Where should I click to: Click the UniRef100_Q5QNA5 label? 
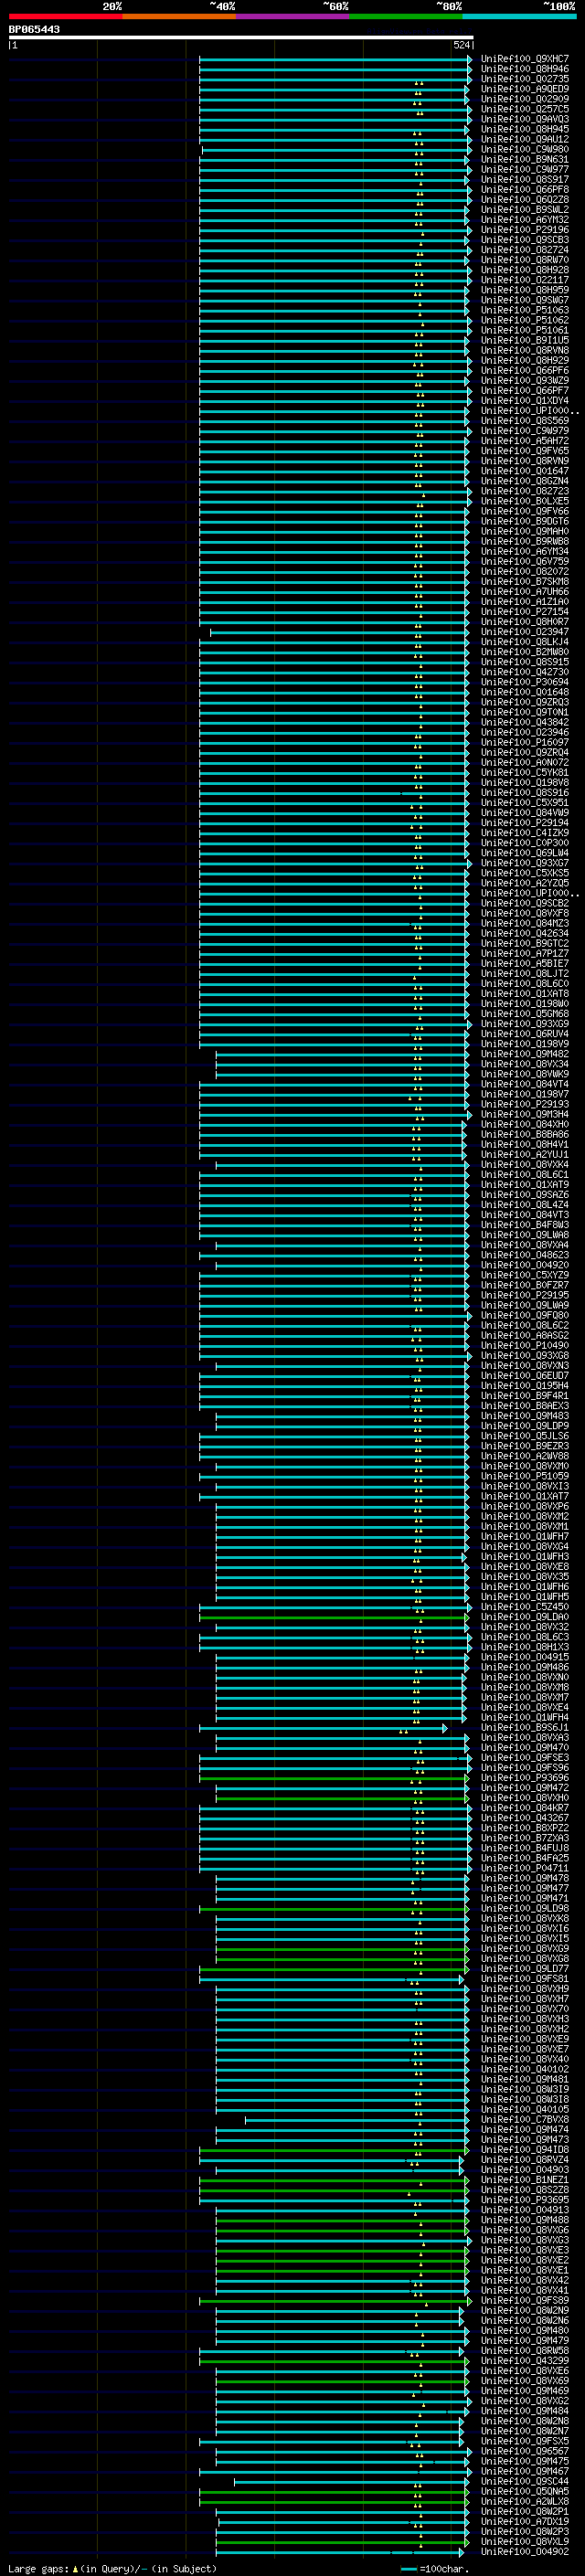525,2491
